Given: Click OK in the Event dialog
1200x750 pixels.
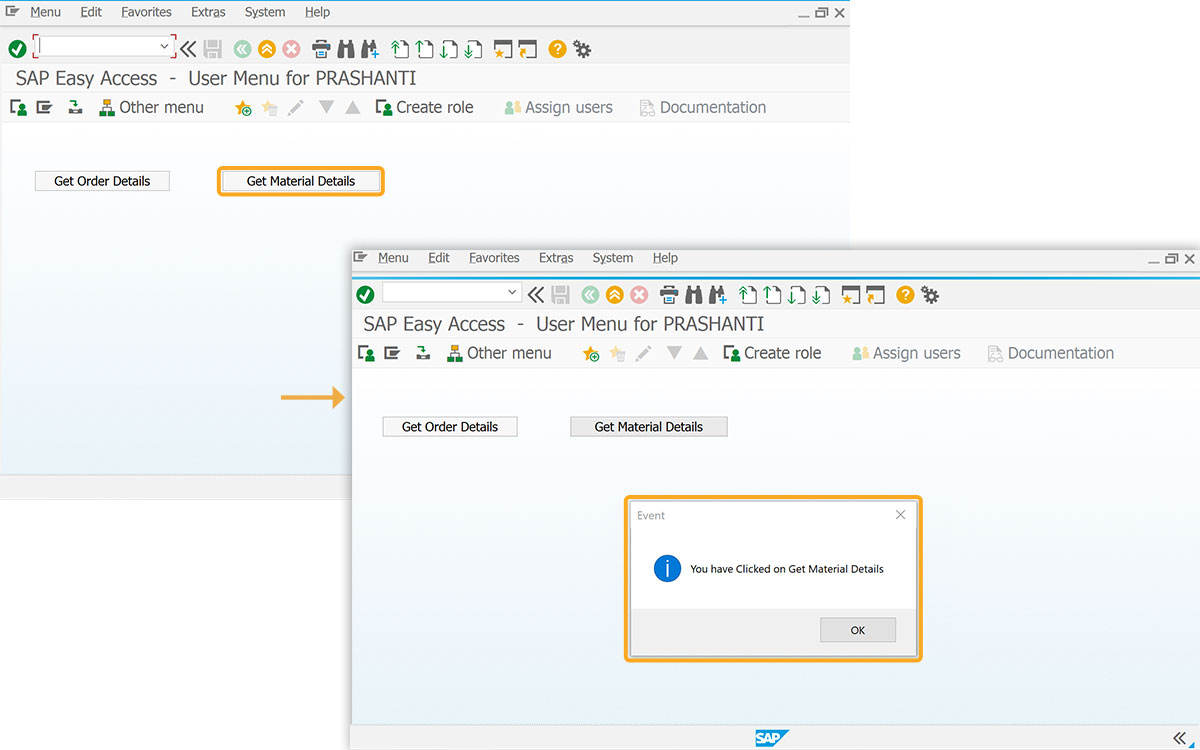Looking at the screenshot, I should click(858, 630).
